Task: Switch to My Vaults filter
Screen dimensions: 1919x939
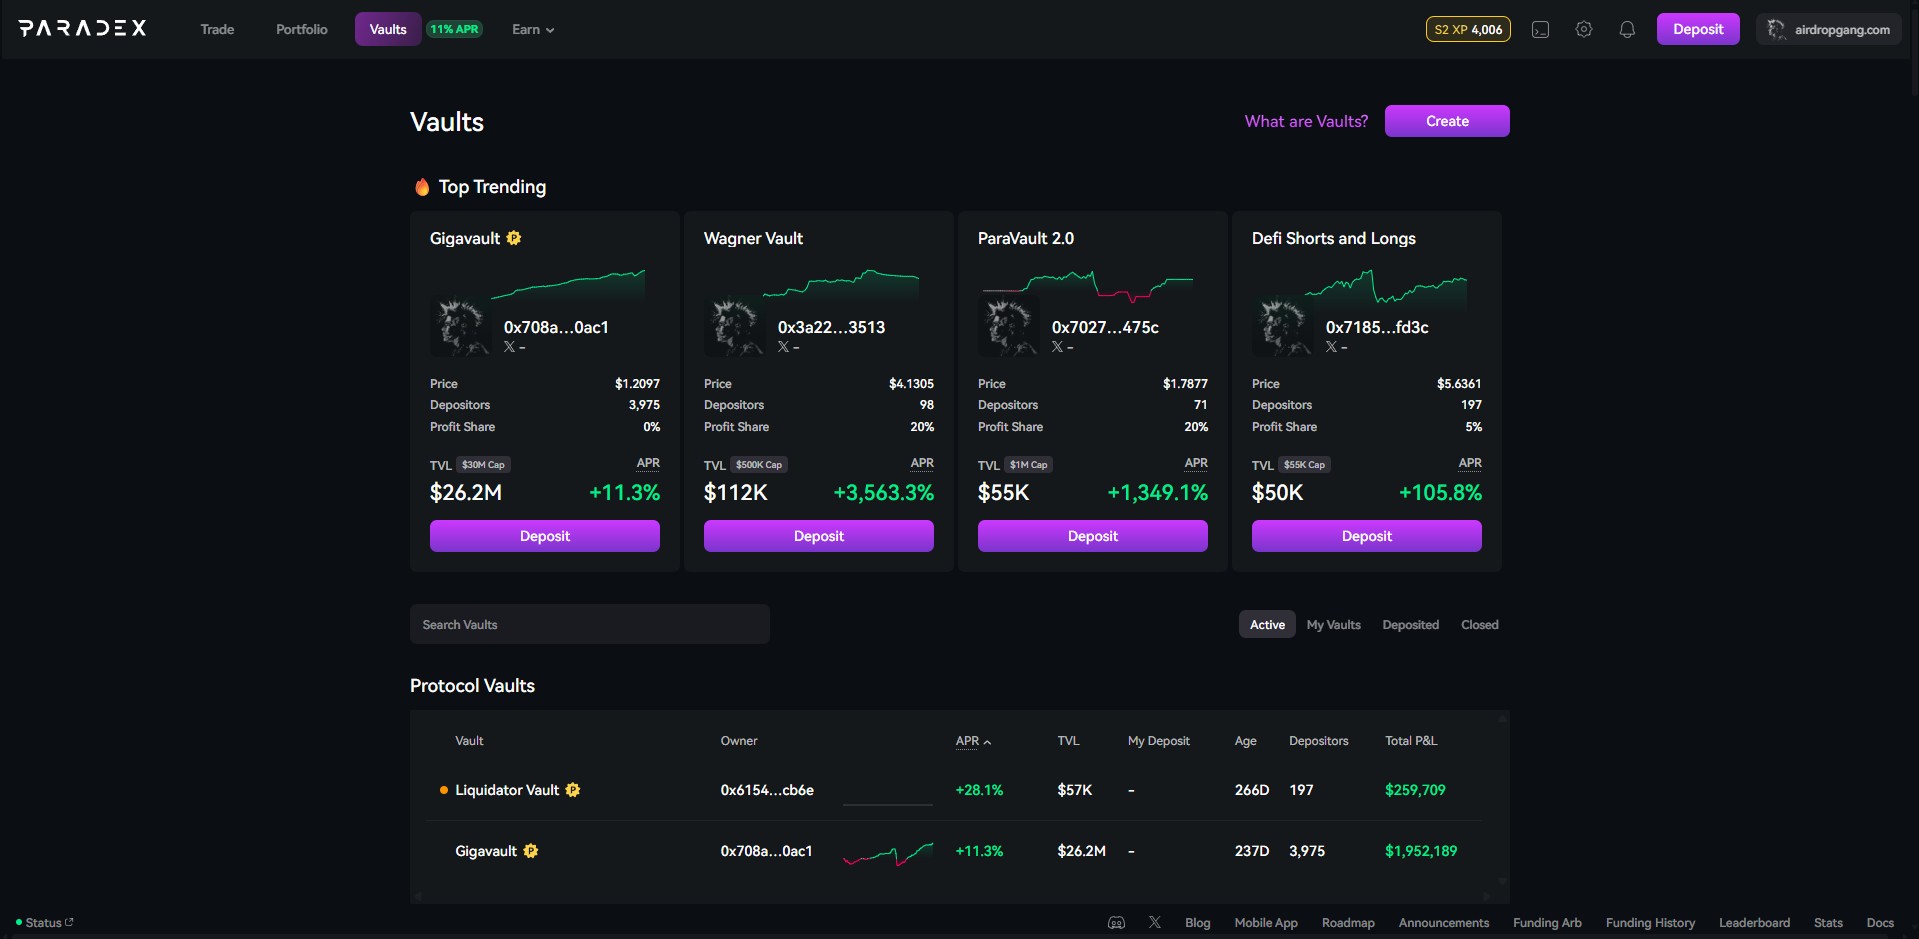Action: (1333, 625)
